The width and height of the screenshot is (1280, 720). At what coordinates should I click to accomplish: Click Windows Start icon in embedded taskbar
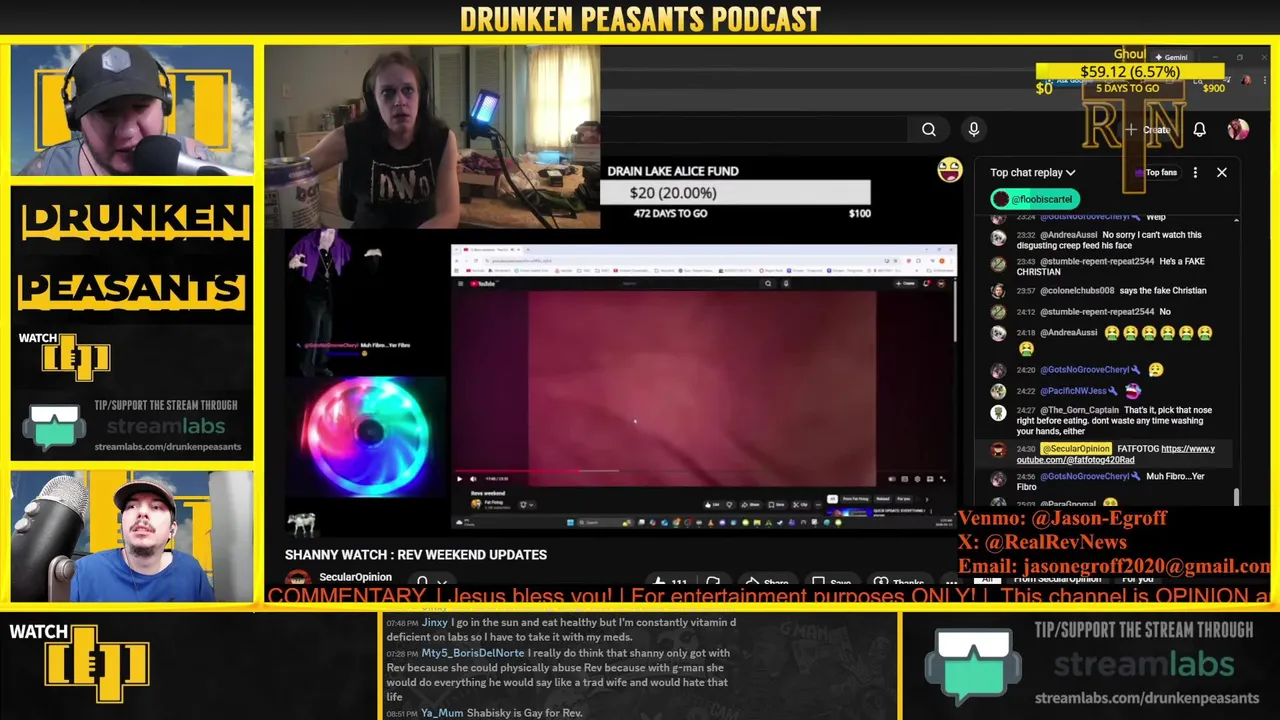[x=570, y=523]
